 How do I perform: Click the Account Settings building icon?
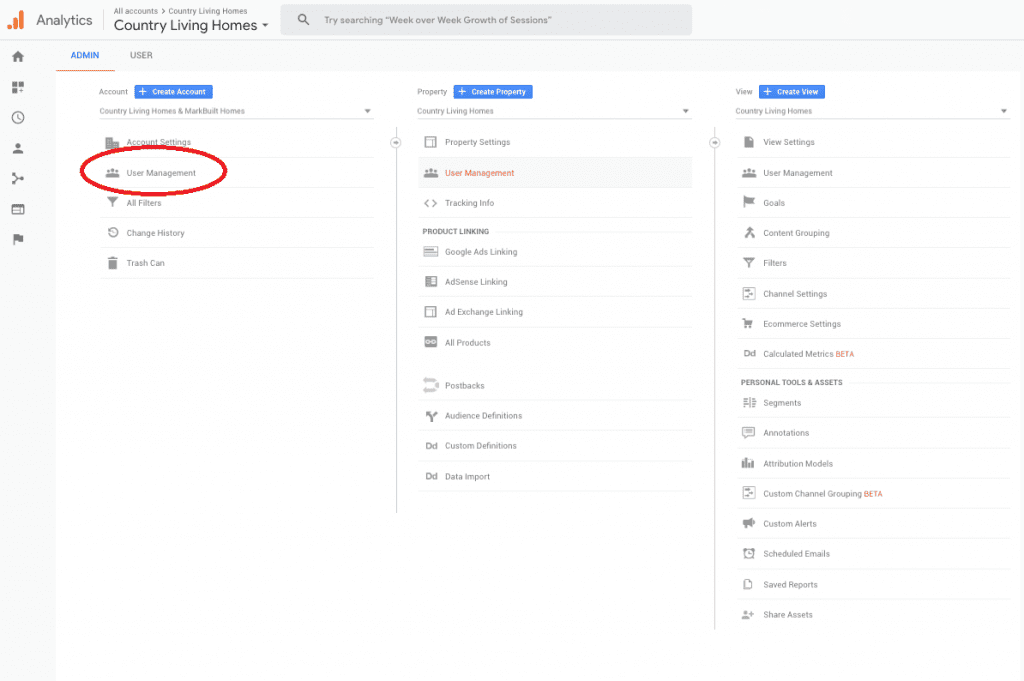click(112, 142)
